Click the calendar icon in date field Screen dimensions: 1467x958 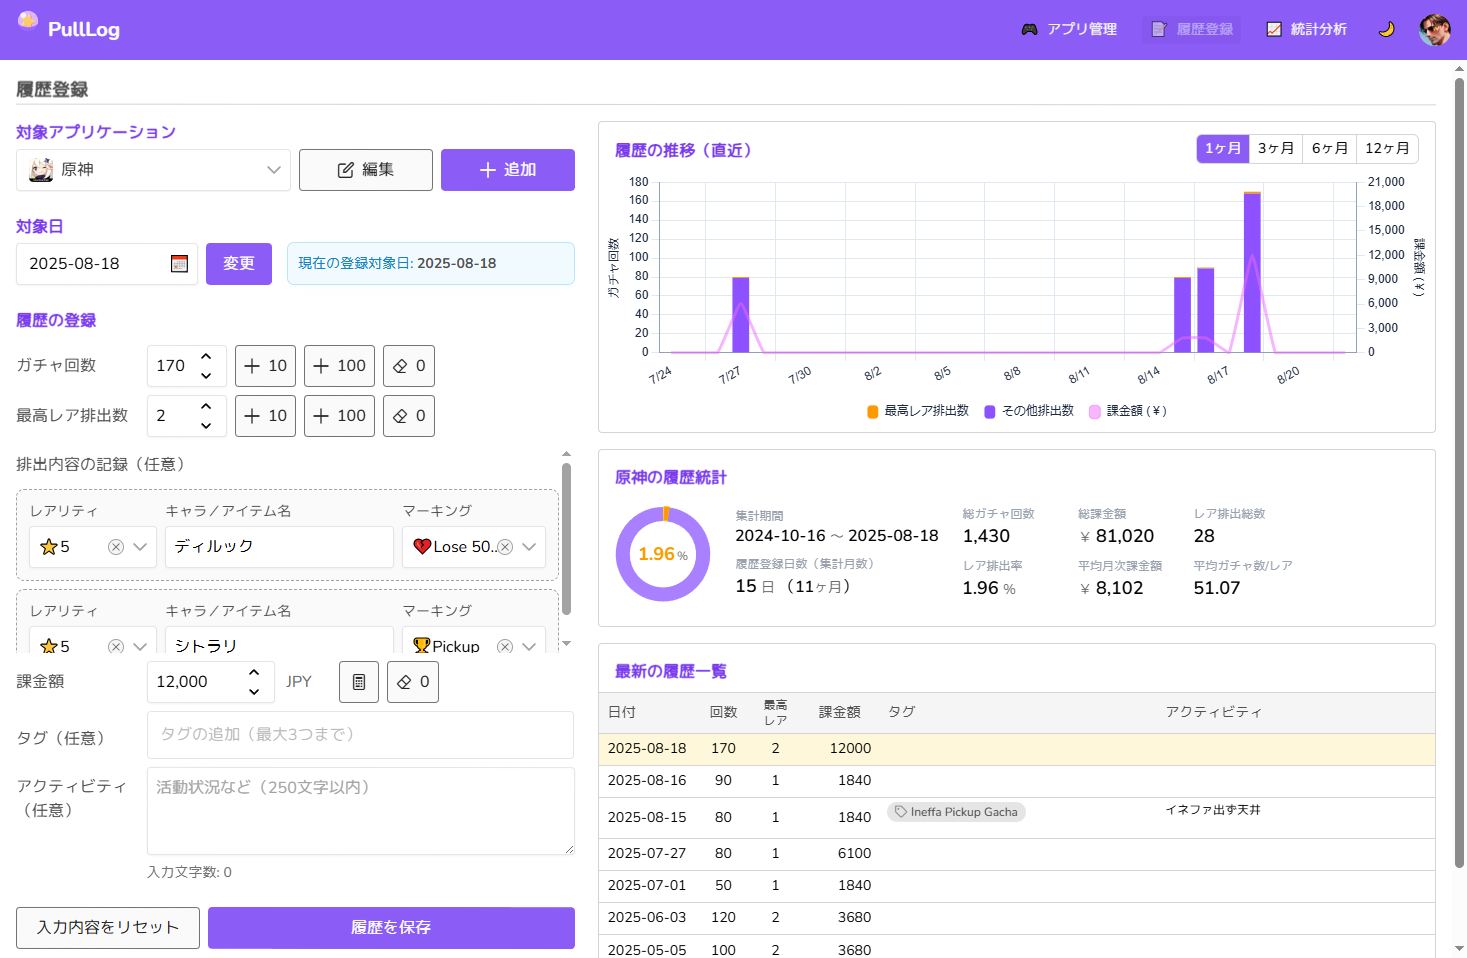180,264
